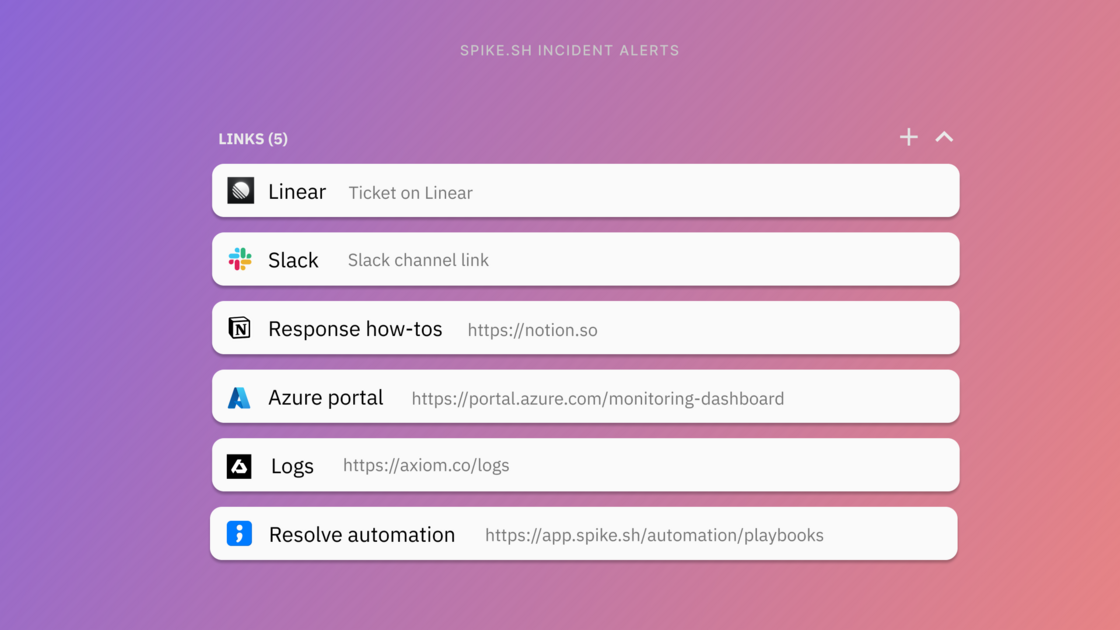Click the white add-link plus symbol
This screenshot has width=1120, height=630.
point(908,137)
